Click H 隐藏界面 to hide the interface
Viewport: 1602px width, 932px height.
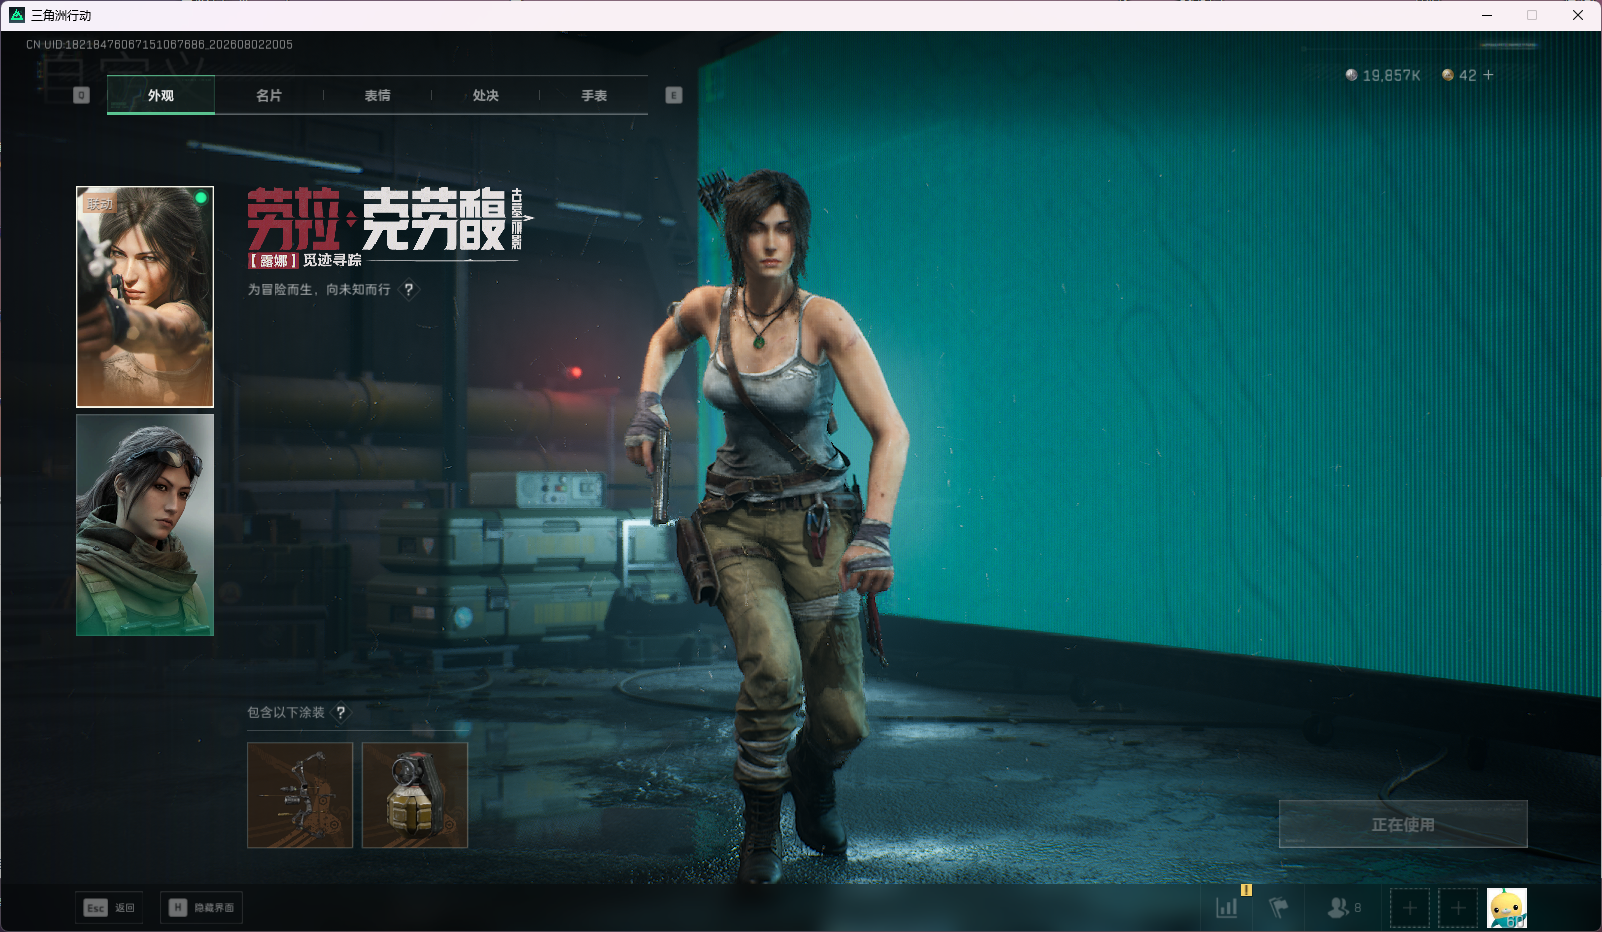pyautogui.click(x=201, y=908)
